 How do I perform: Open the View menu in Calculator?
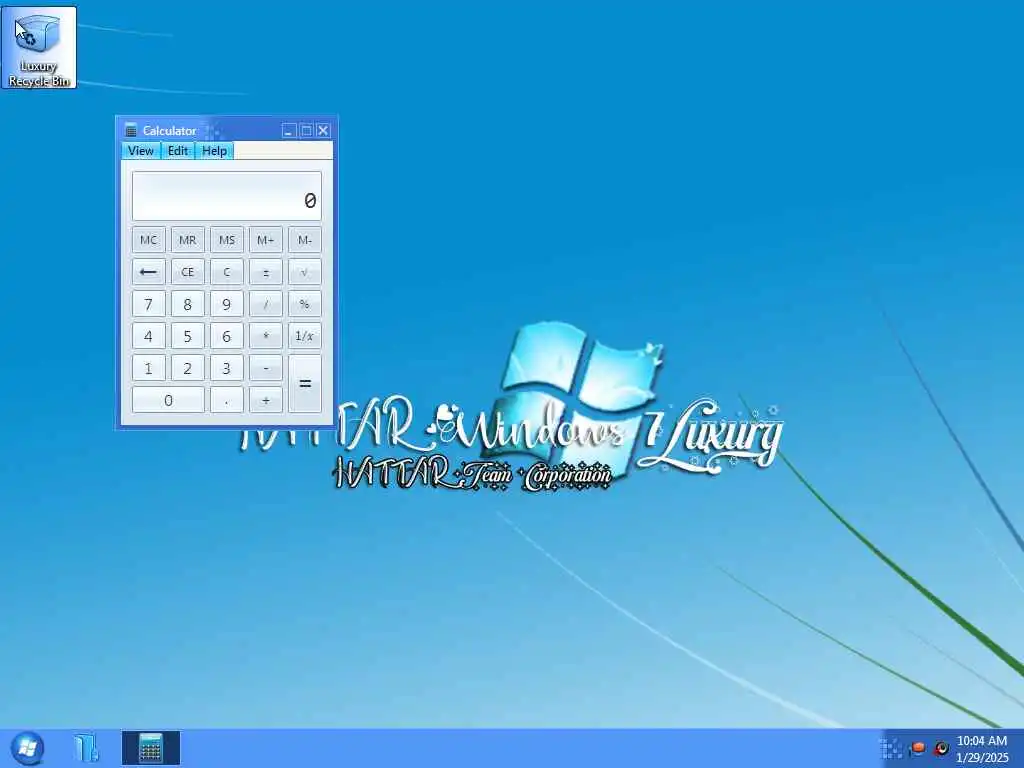tap(140, 151)
